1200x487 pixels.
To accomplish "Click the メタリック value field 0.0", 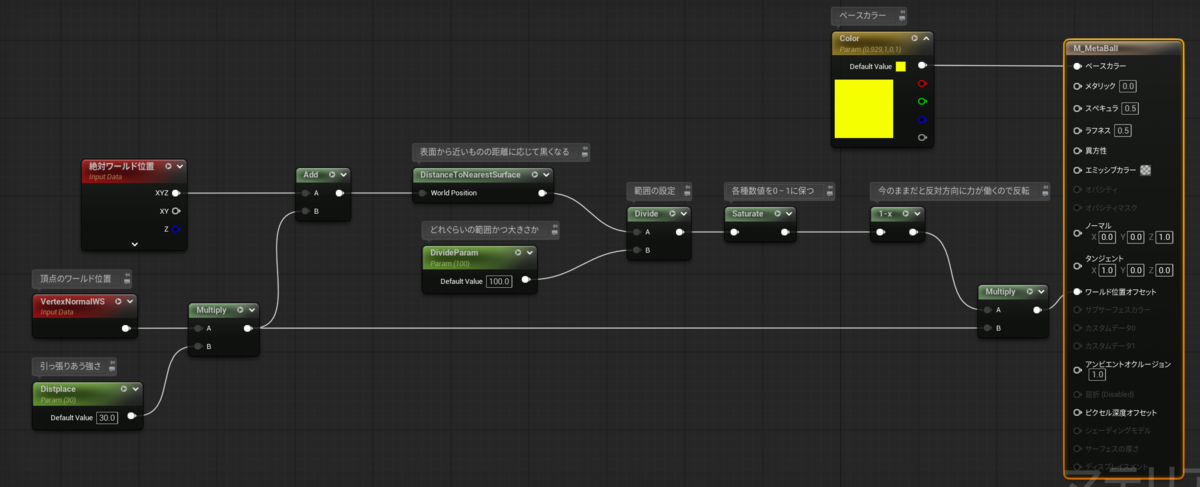I will coord(1128,87).
